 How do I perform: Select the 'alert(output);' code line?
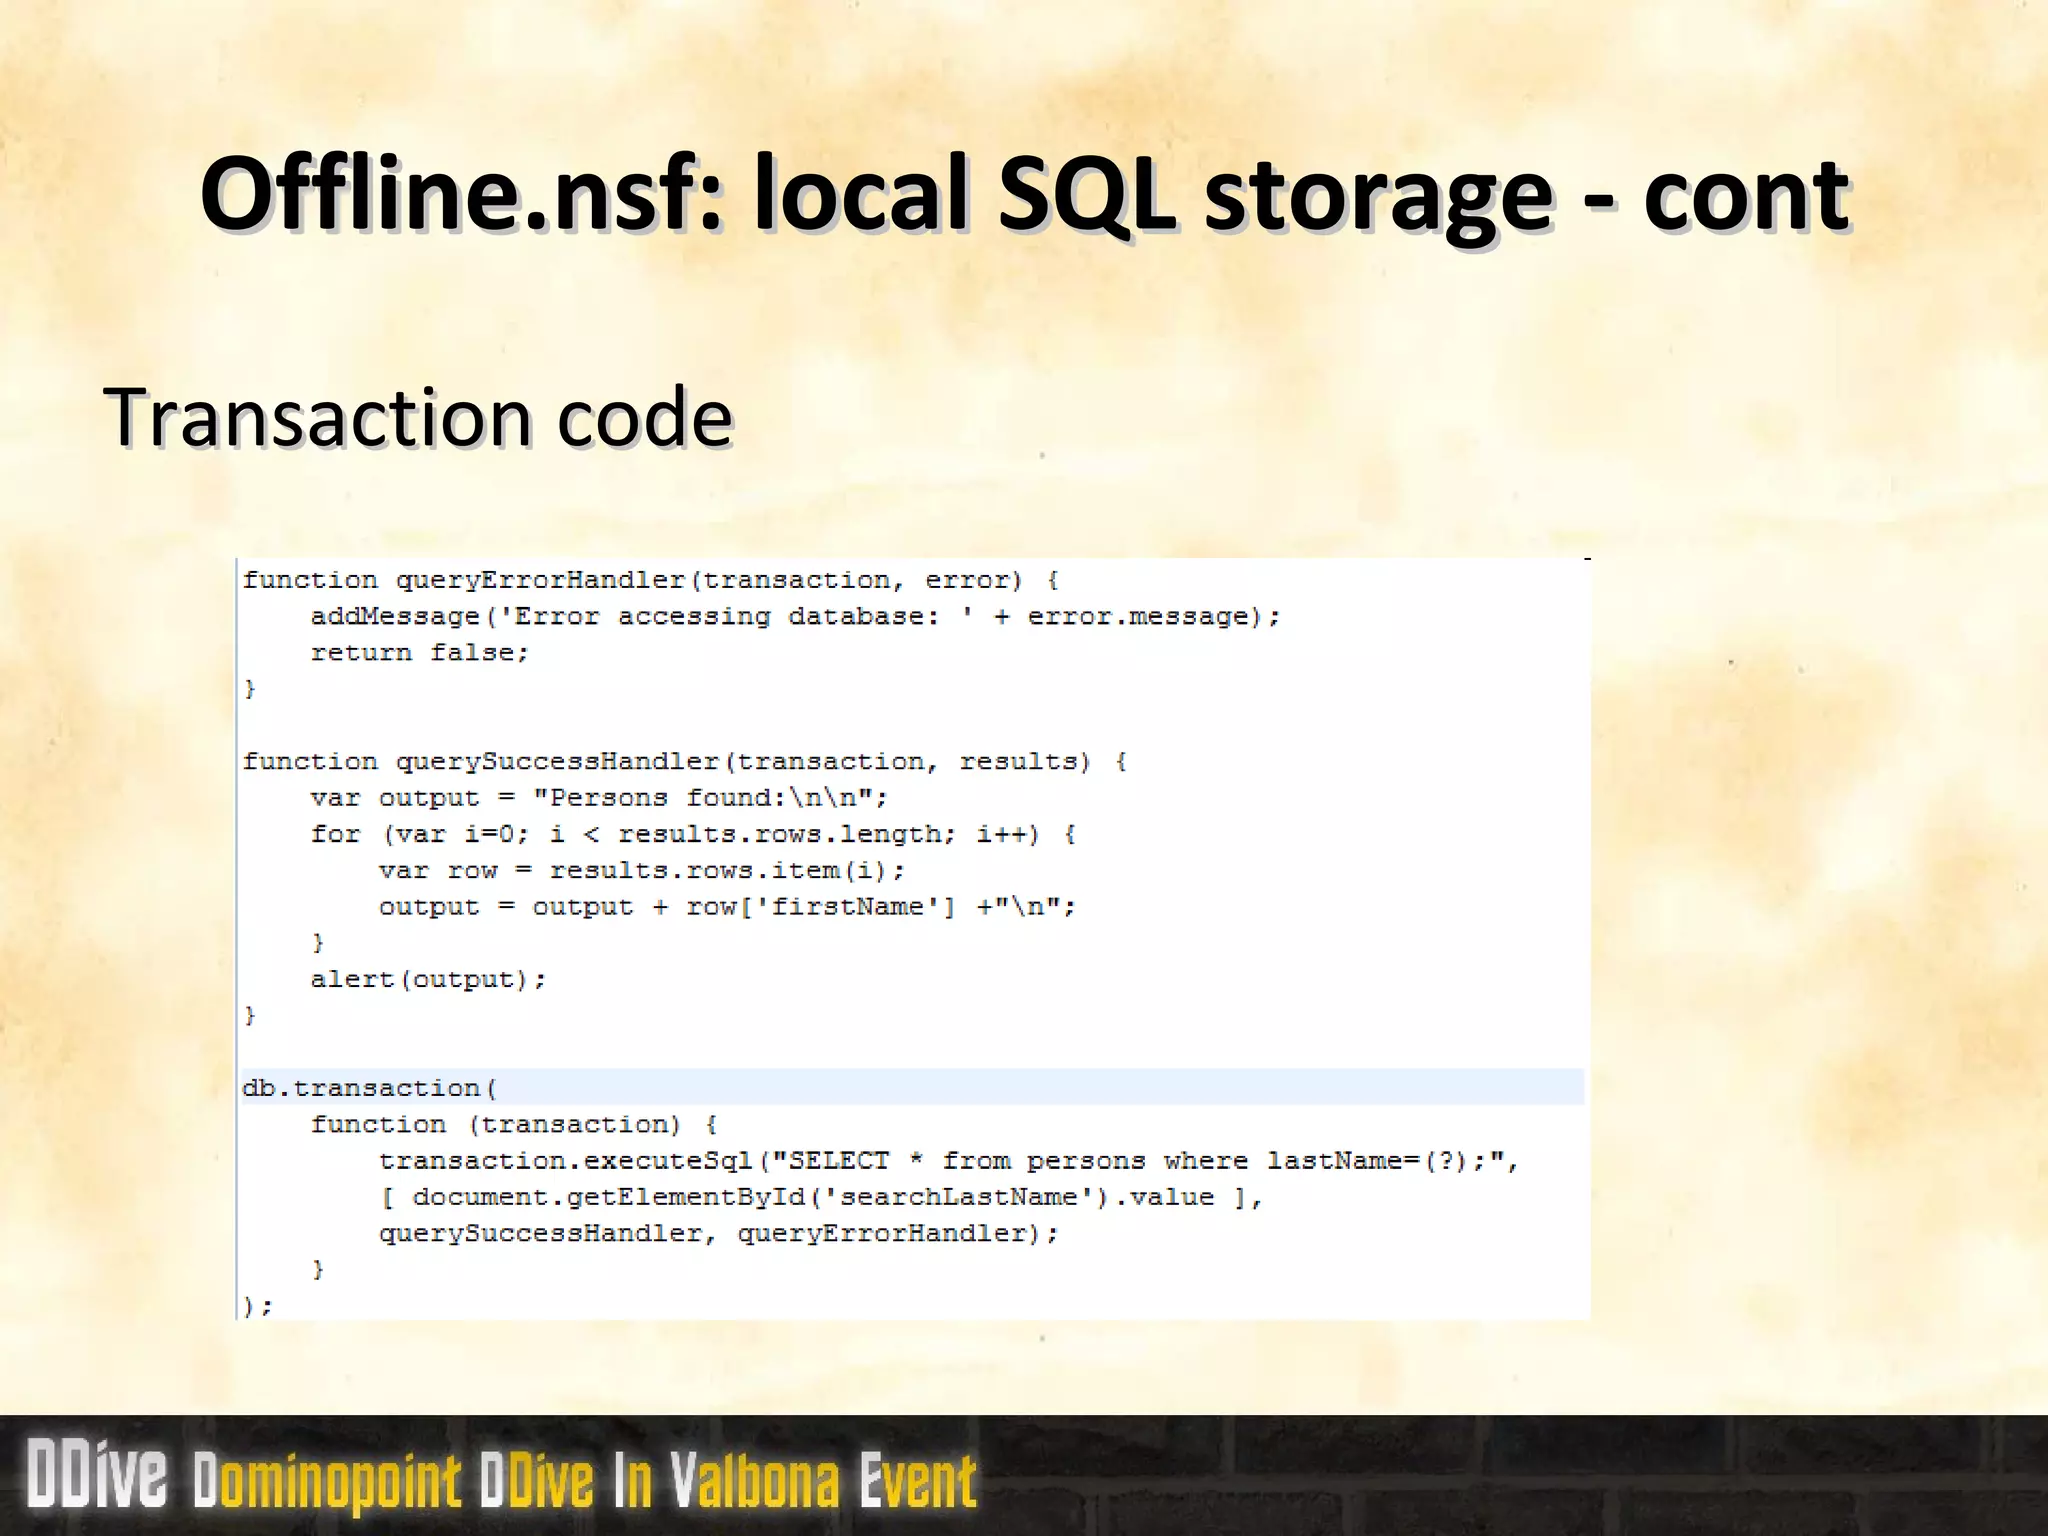tap(428, 980)
